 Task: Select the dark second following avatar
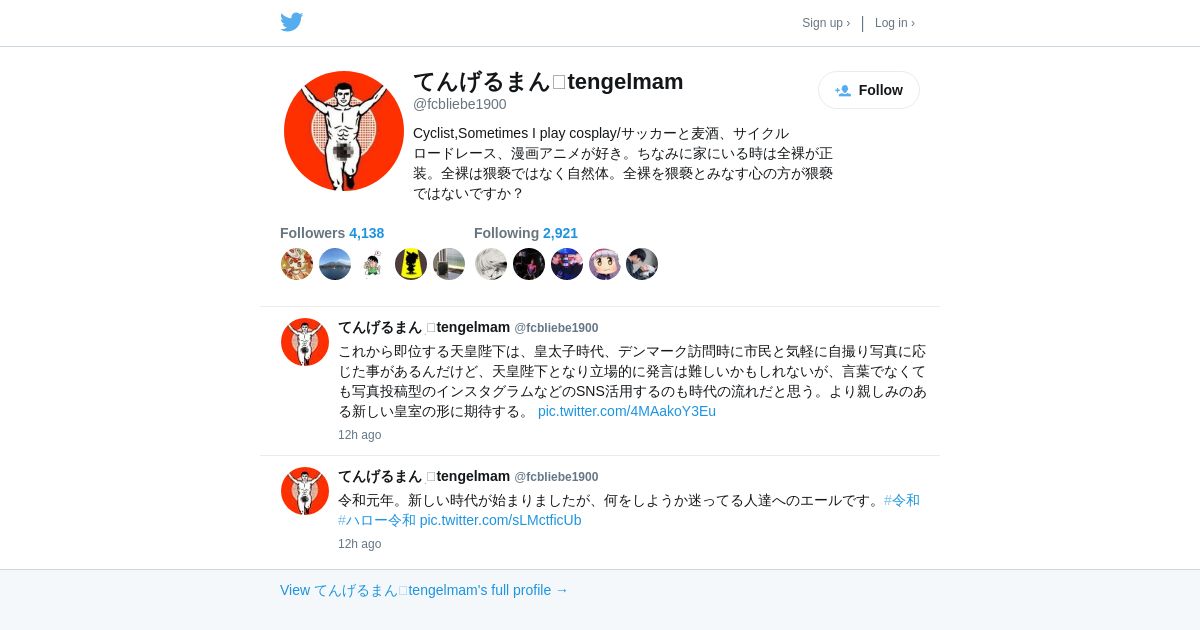[529, 264]
